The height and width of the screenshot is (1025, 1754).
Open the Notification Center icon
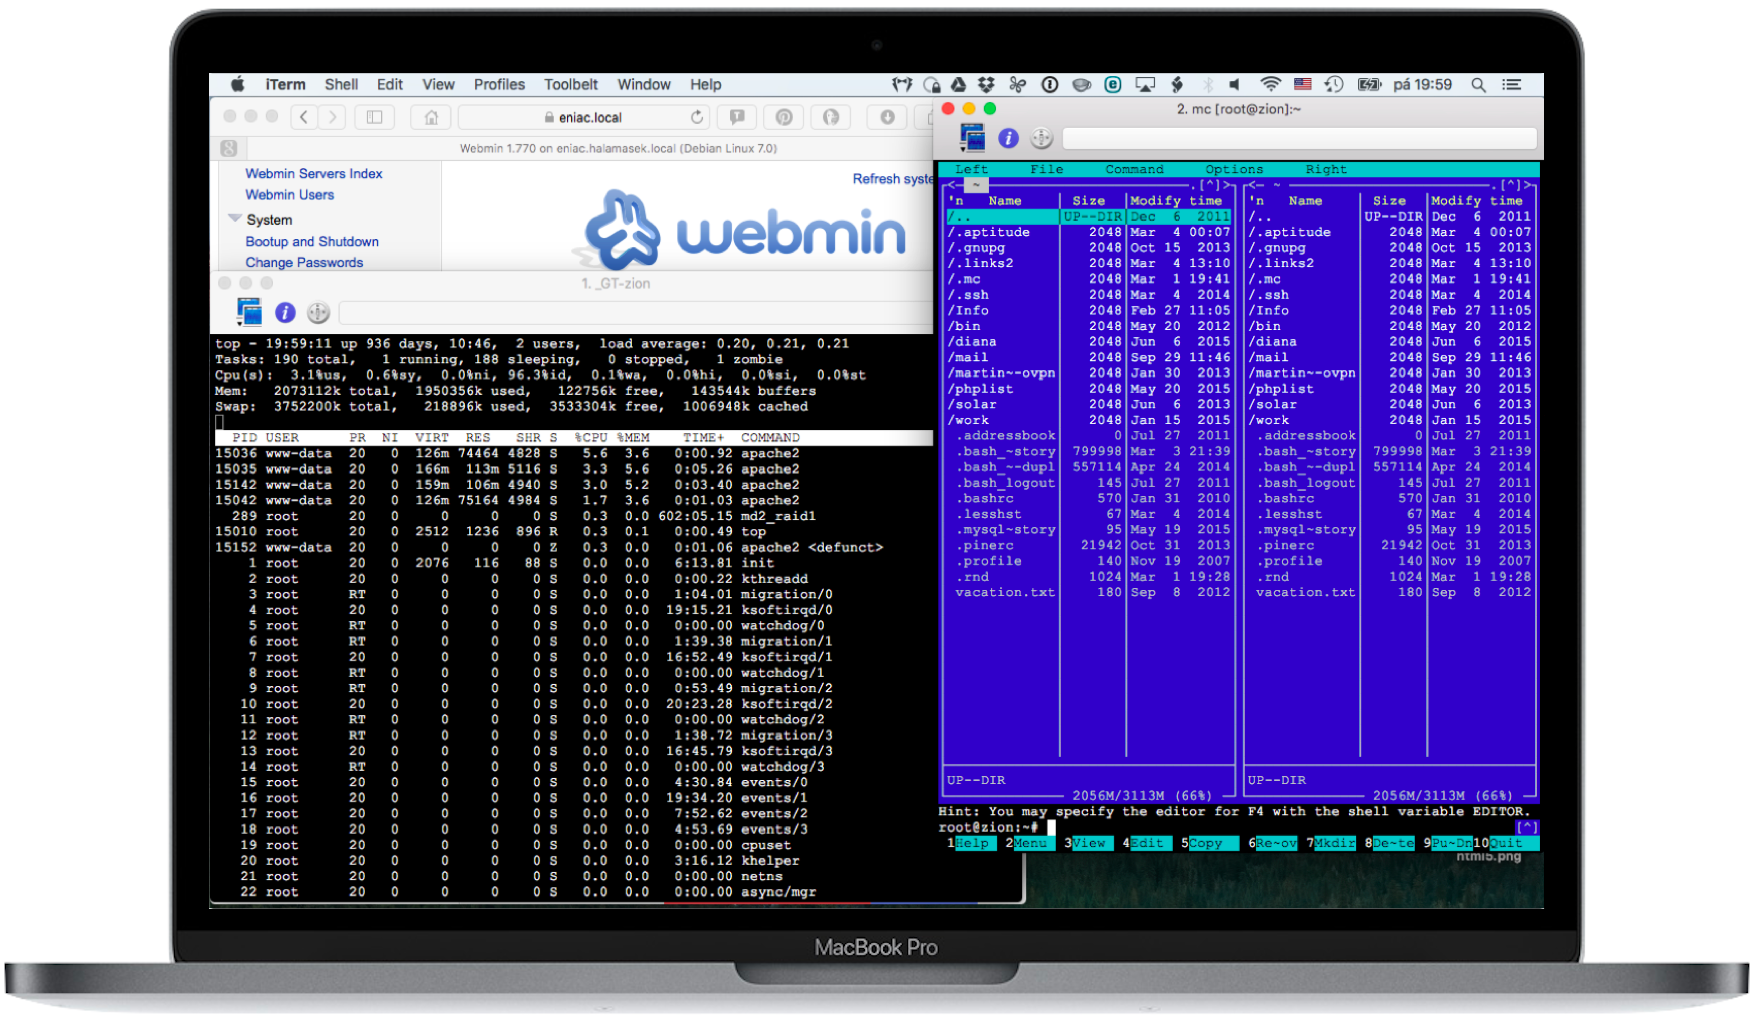tap(1512, 85)
